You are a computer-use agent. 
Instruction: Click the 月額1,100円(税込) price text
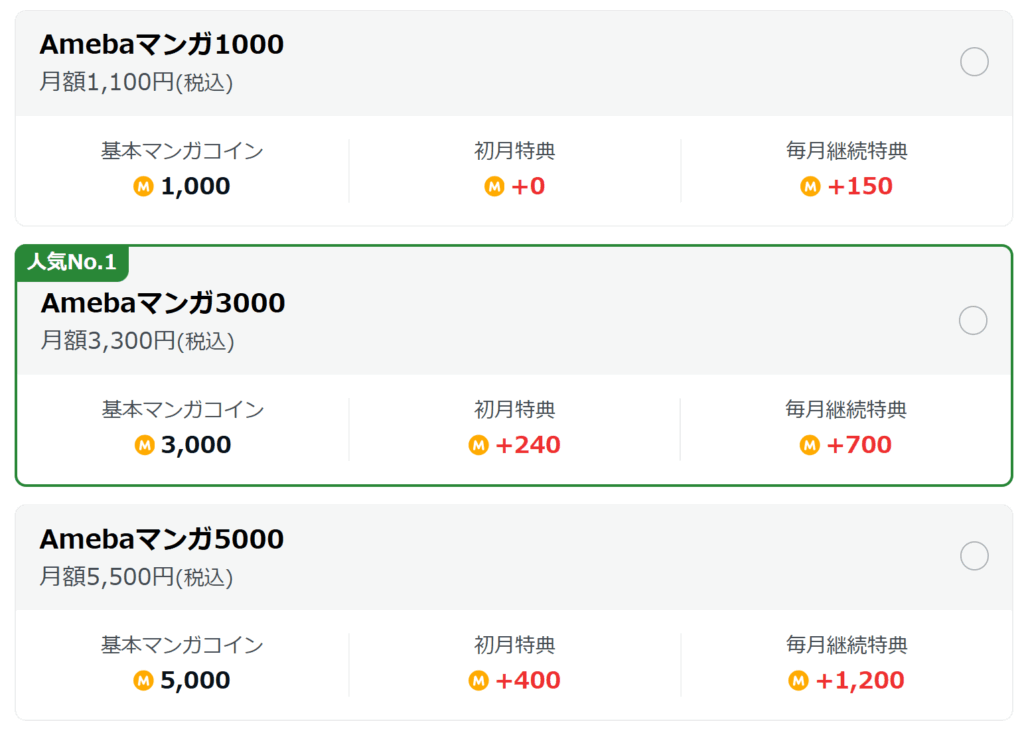coord(136,83)
